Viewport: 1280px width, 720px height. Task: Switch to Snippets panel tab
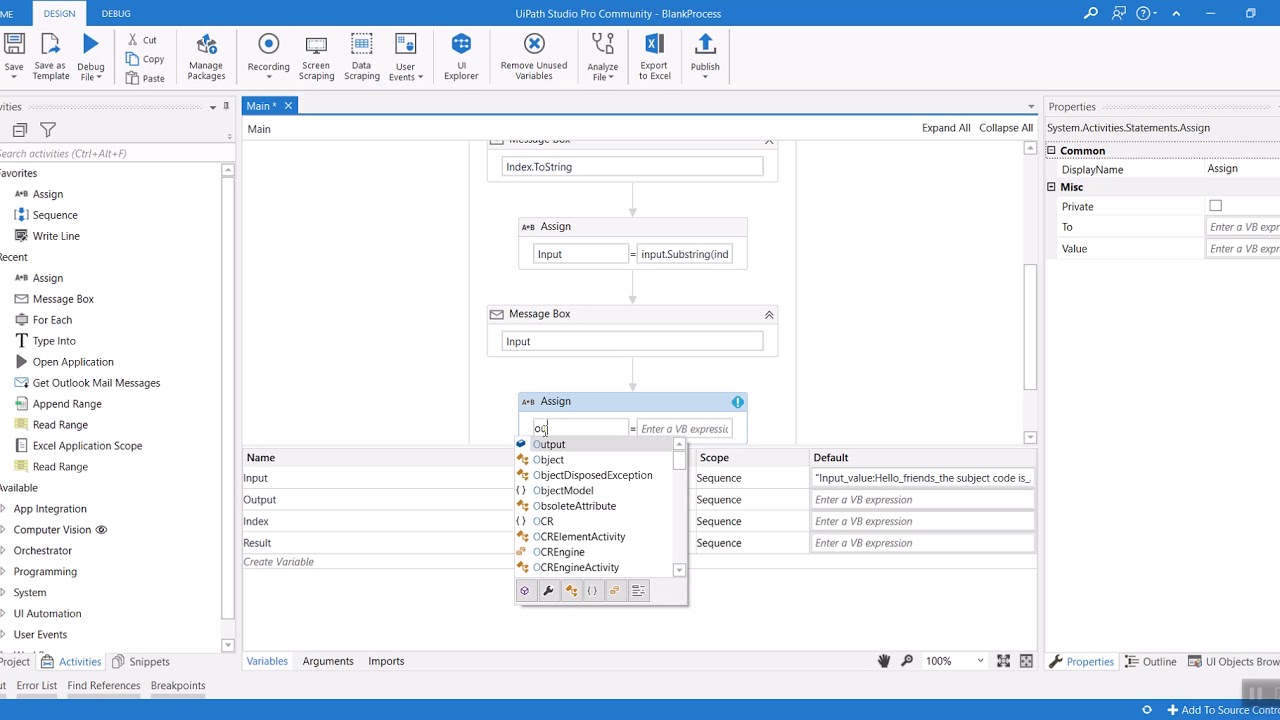point(140,662)
